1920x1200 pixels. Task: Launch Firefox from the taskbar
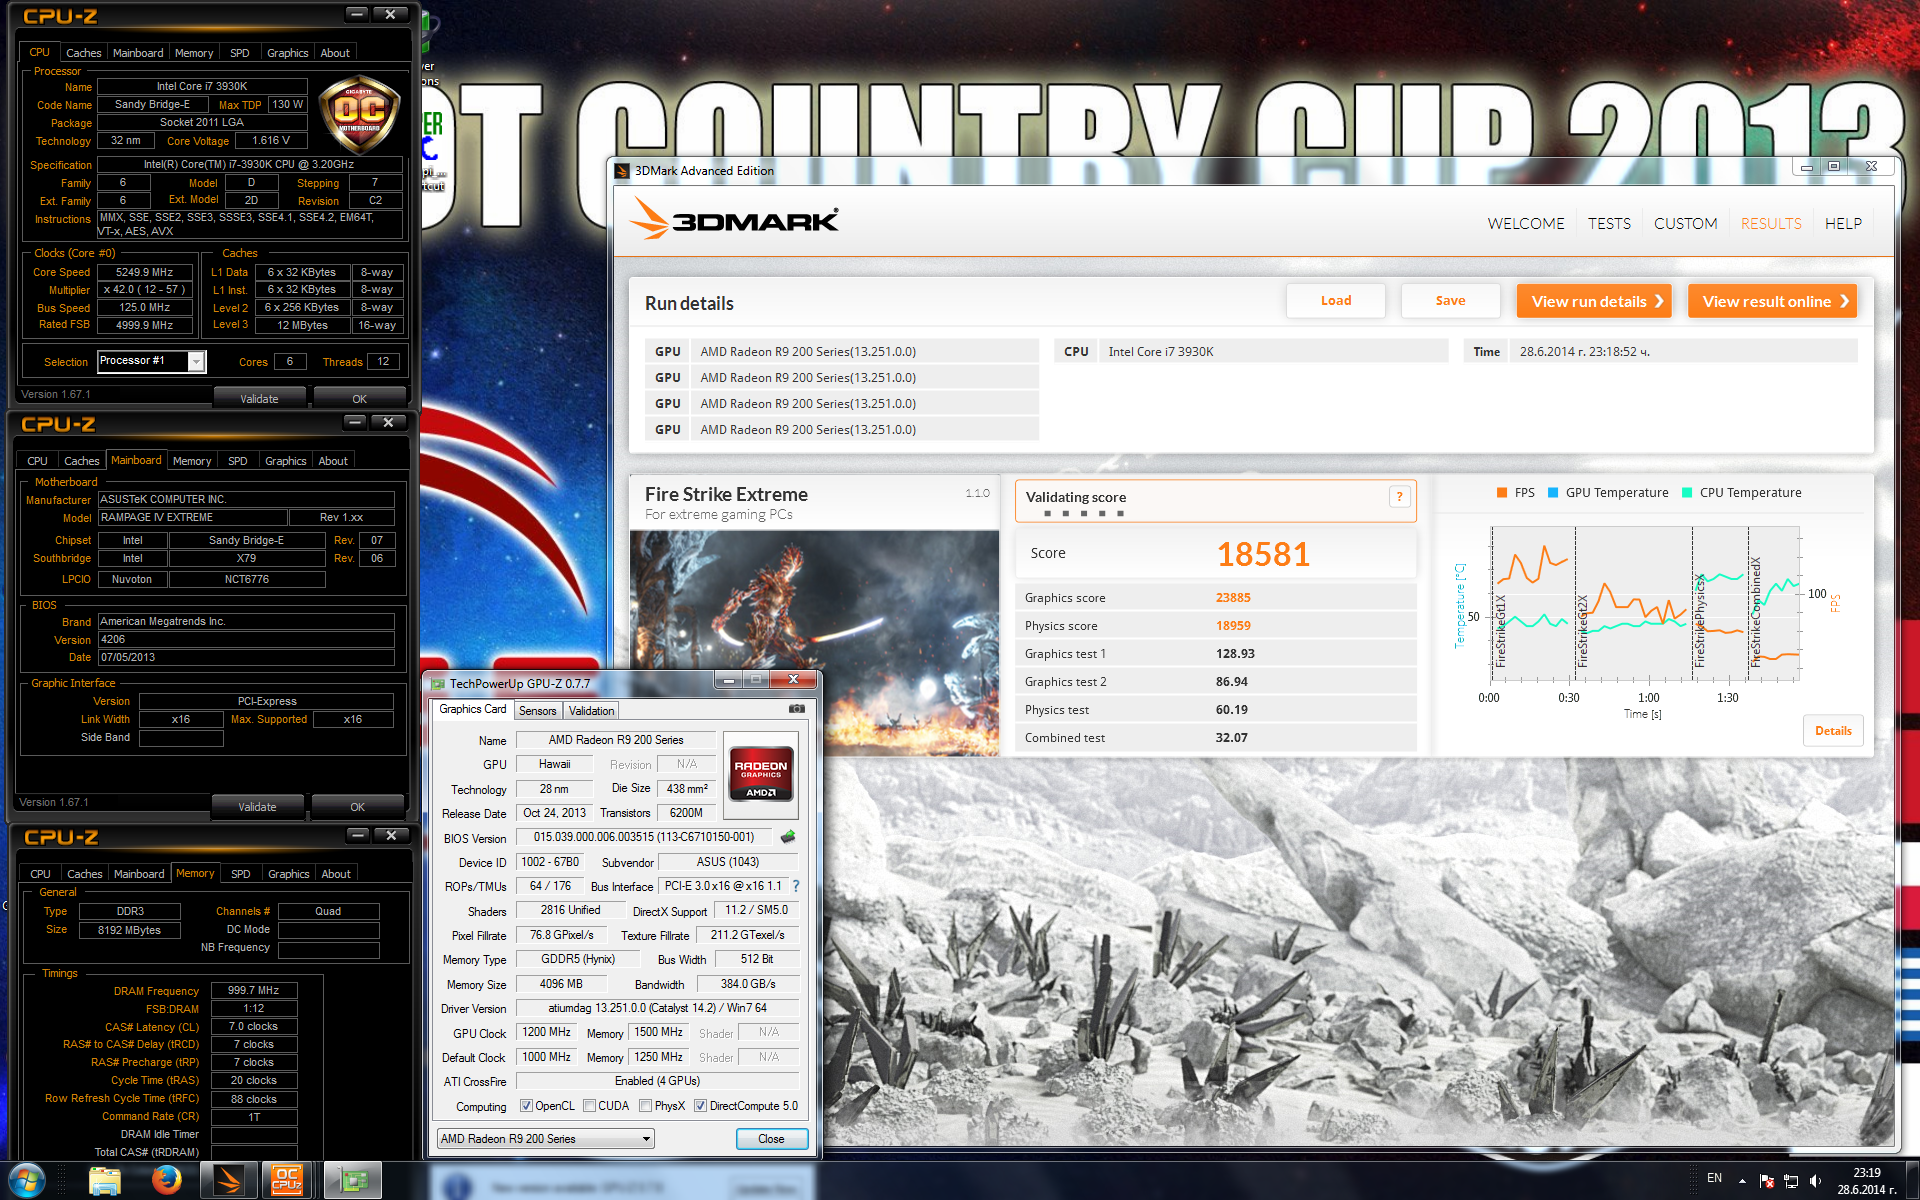tap(166, 1181)
